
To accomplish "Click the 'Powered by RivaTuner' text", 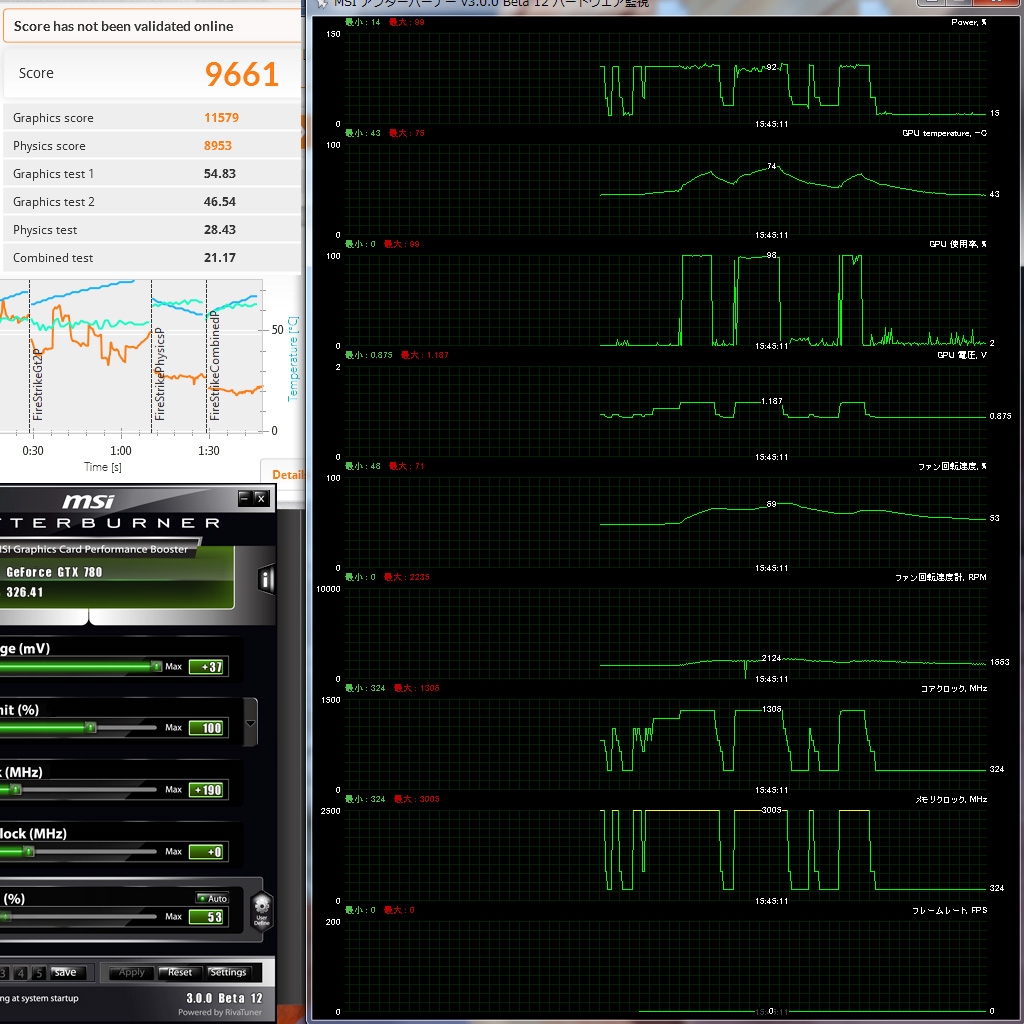I will point(220,1012).
